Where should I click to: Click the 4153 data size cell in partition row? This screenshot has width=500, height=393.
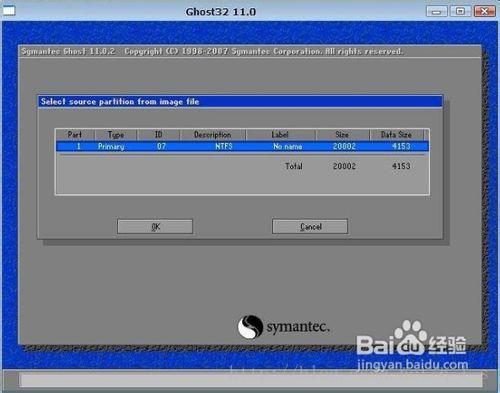401,146
